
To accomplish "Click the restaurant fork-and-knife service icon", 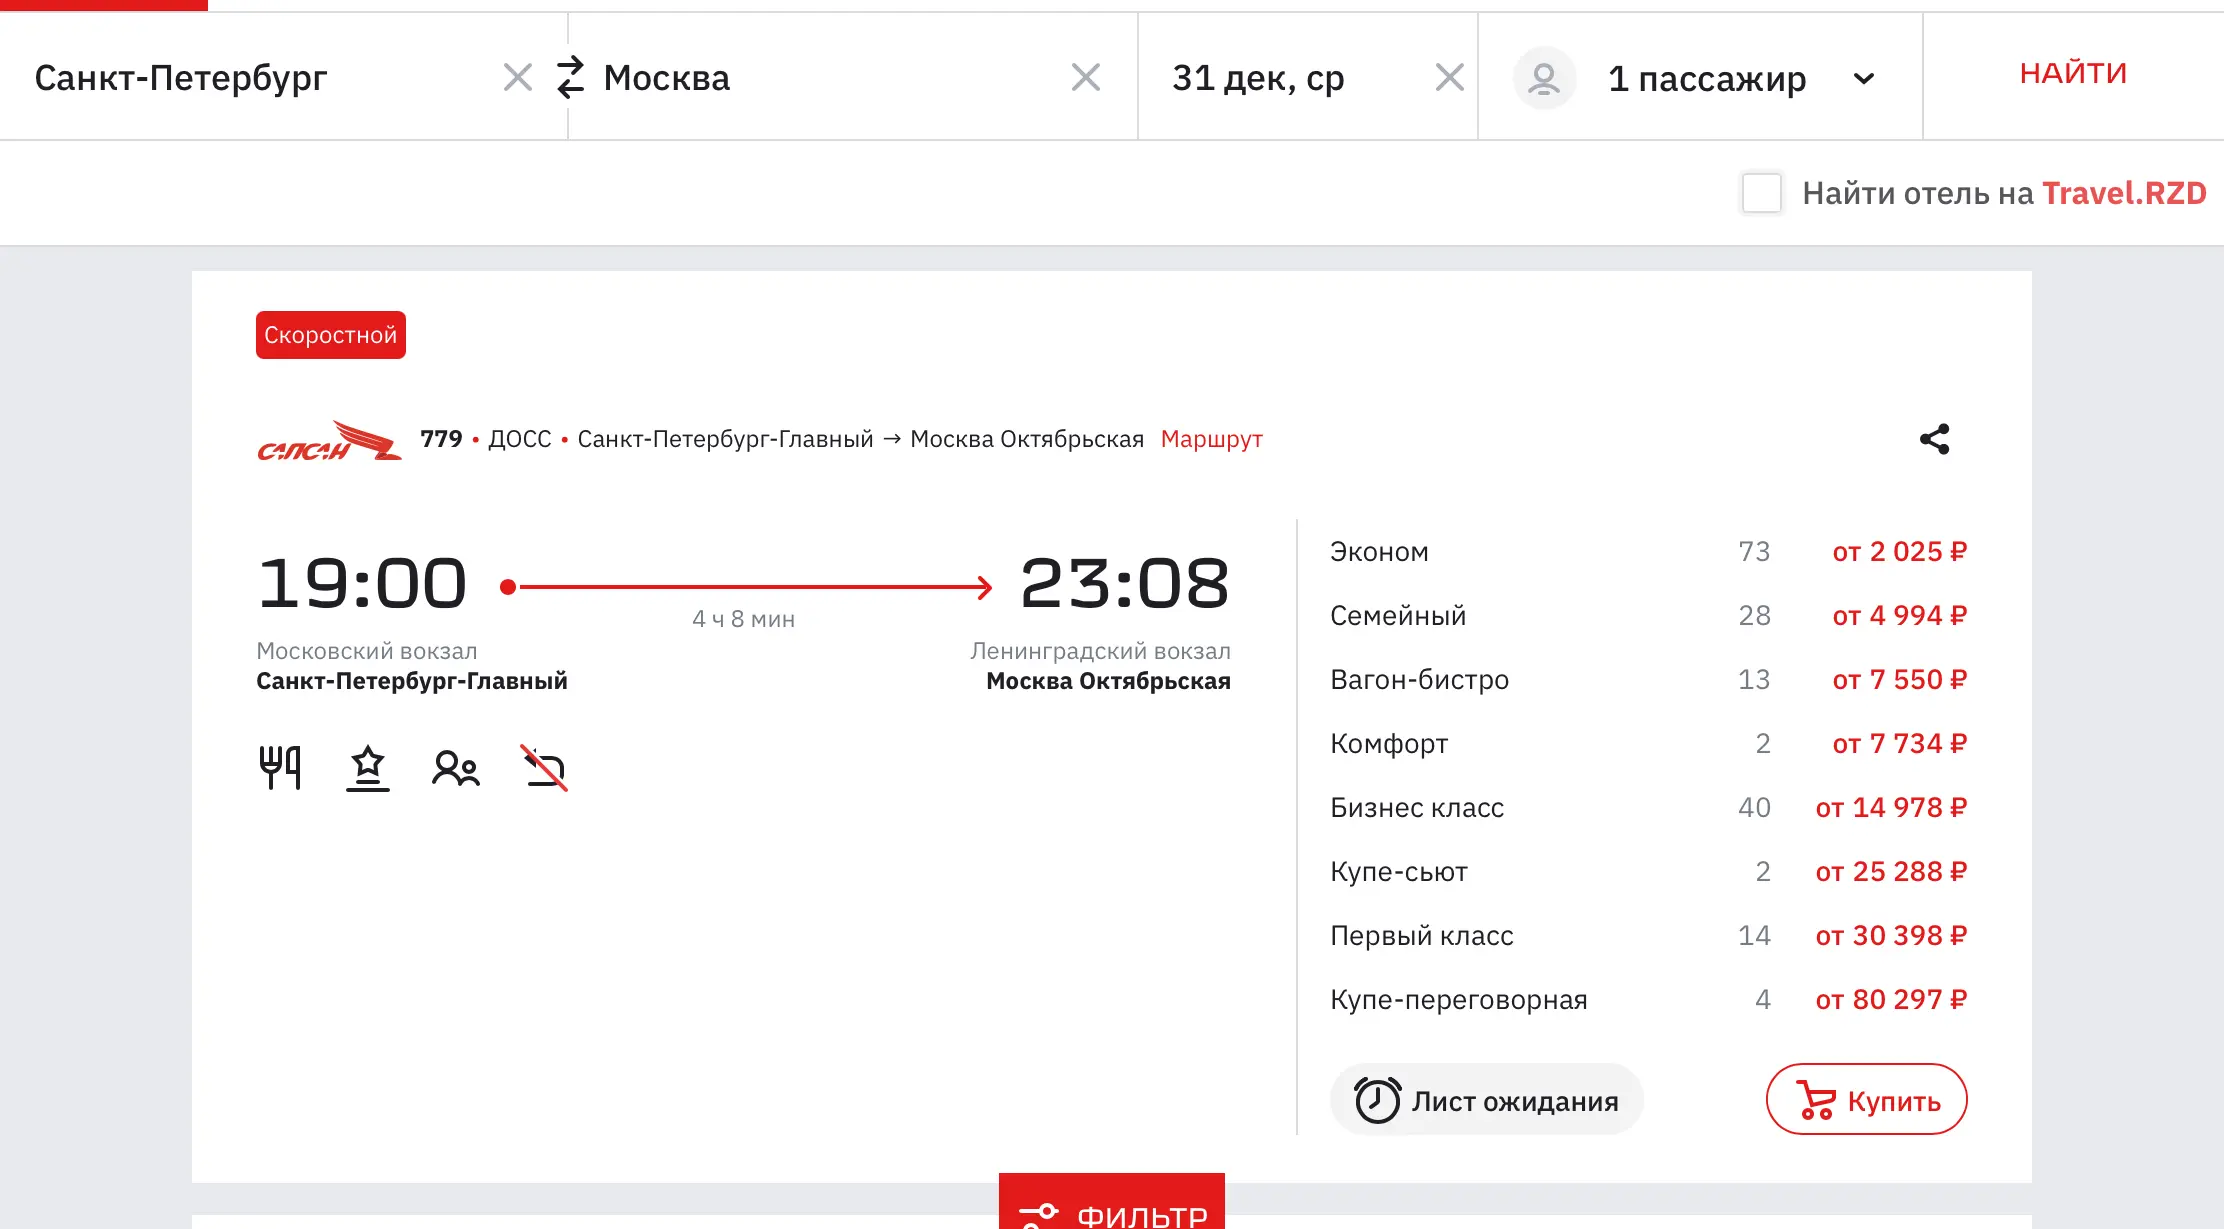I will (x=280, y=768).
